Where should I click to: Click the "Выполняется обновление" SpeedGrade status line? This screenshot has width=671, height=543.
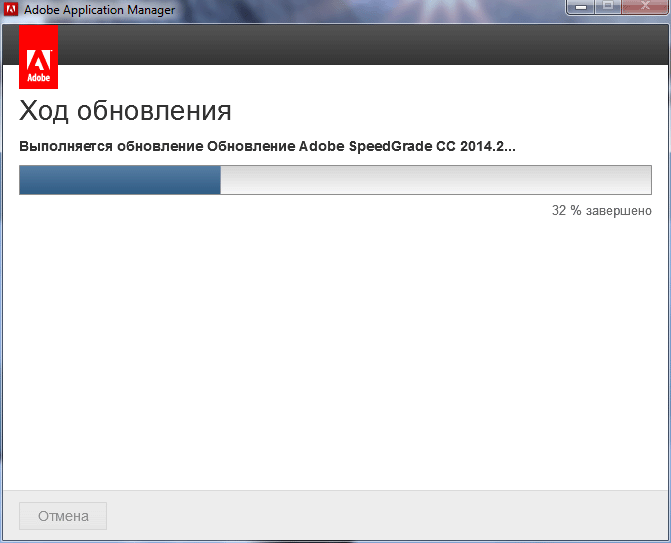267,146
